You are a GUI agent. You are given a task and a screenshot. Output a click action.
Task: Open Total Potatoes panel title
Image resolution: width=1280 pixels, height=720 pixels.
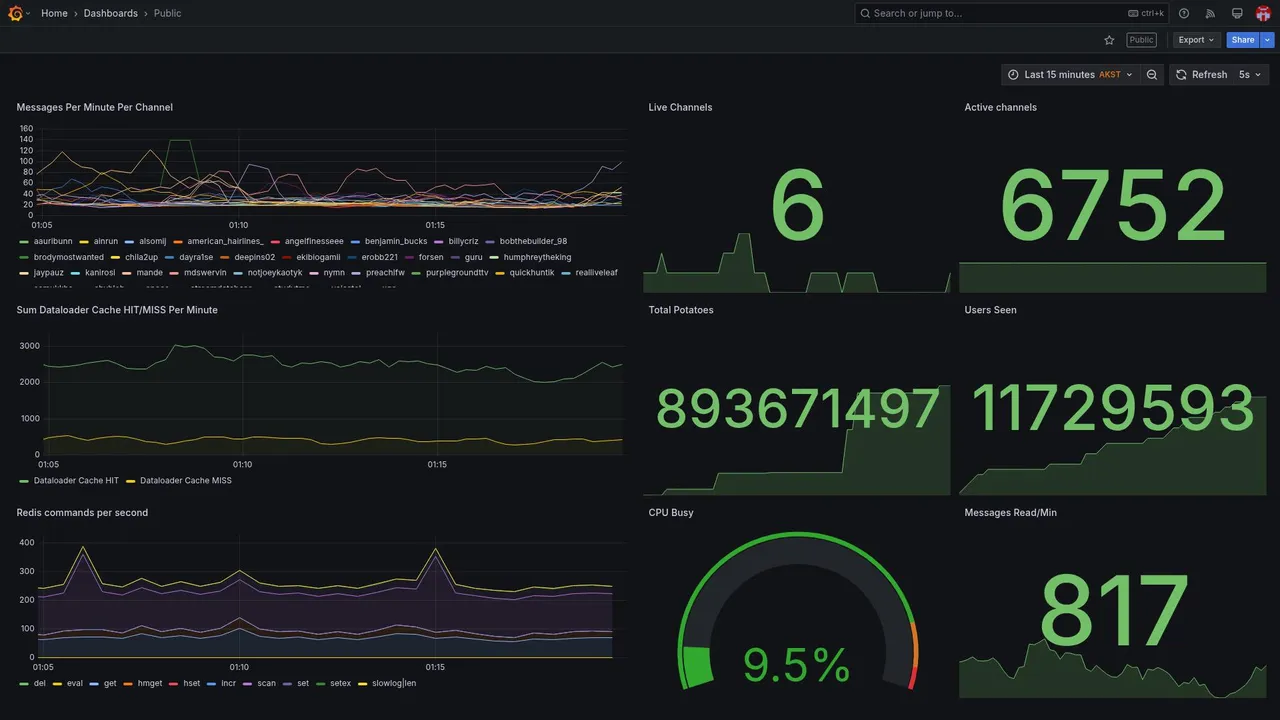(681, 310)
